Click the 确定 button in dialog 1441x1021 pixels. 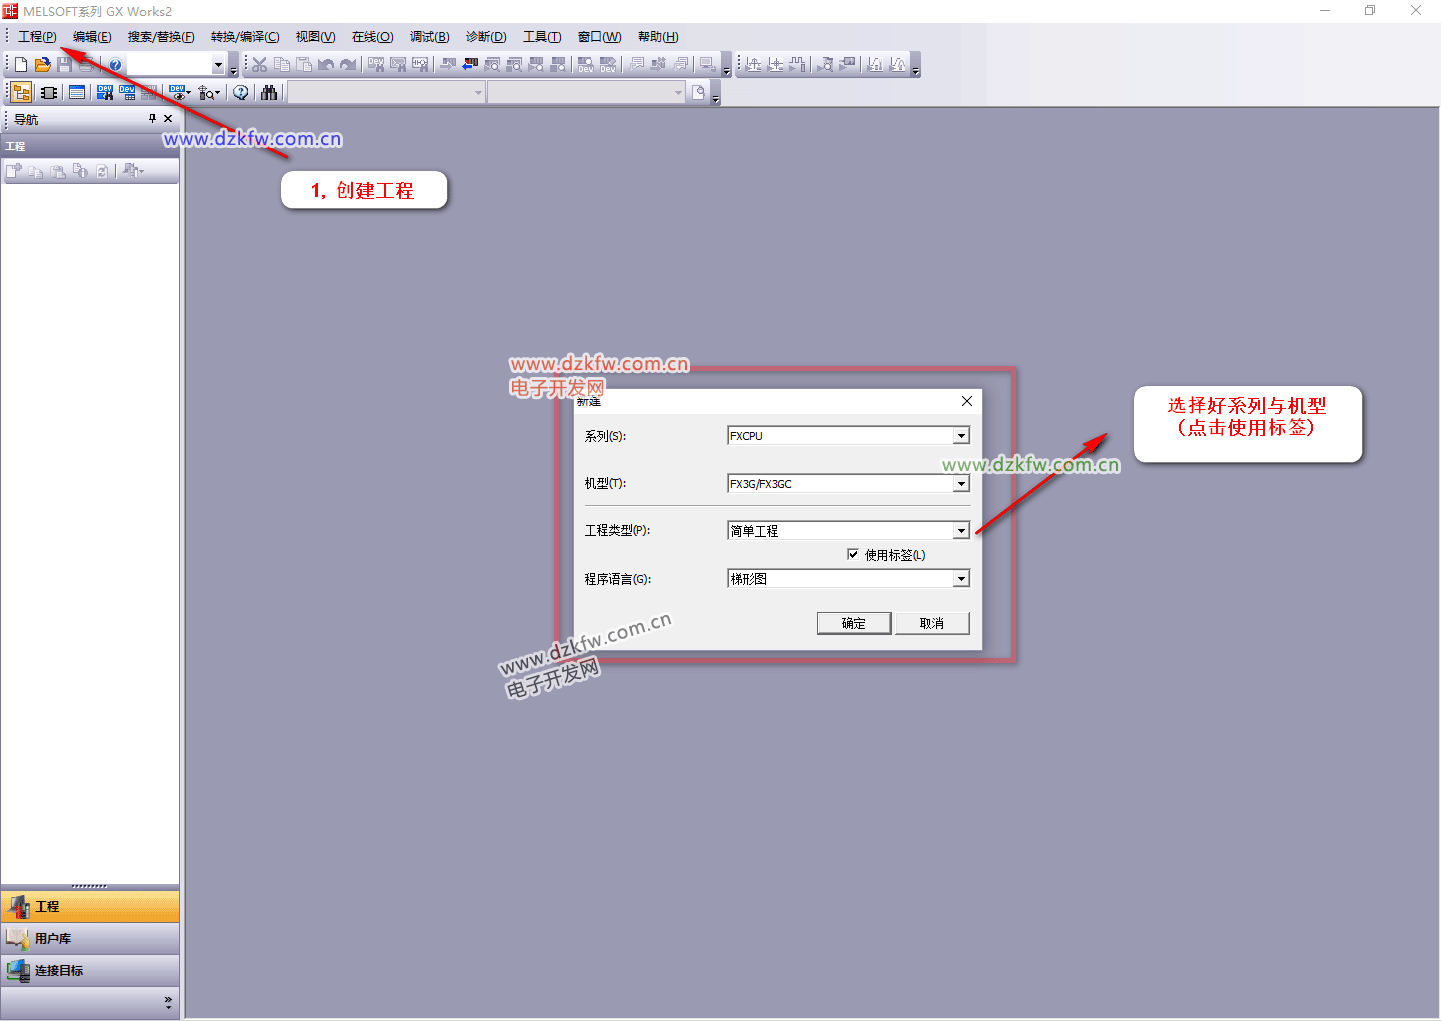(853, 623)
